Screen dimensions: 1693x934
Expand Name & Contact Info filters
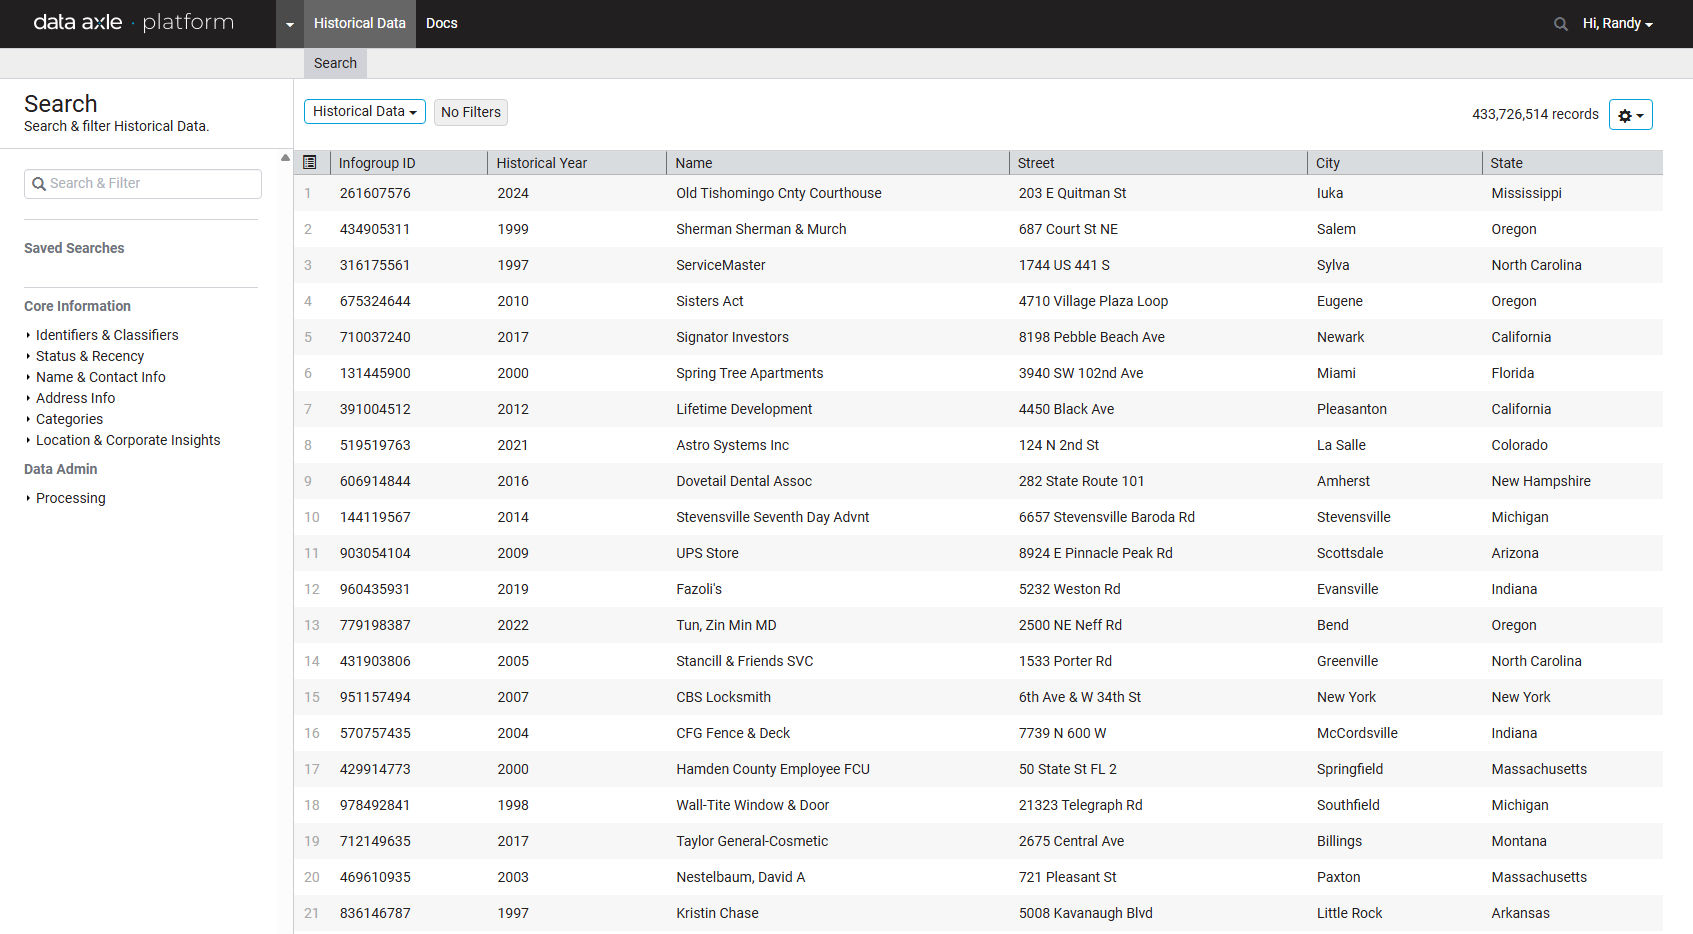click(x=101, y=377)
